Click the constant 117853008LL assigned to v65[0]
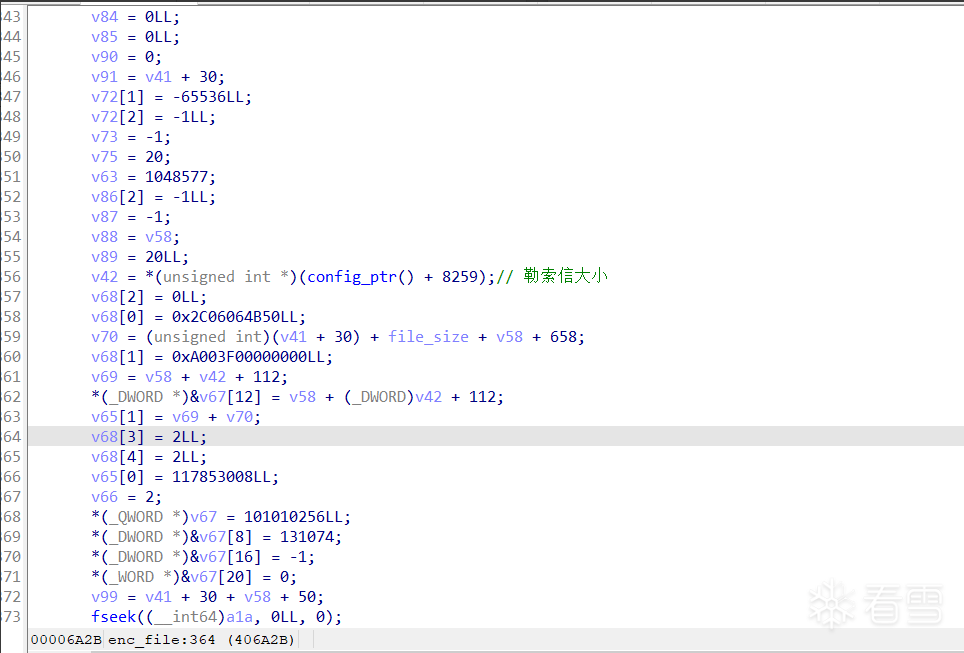This screenshot has width=964, height=653. pyautogui.click(x=221, y=477)
